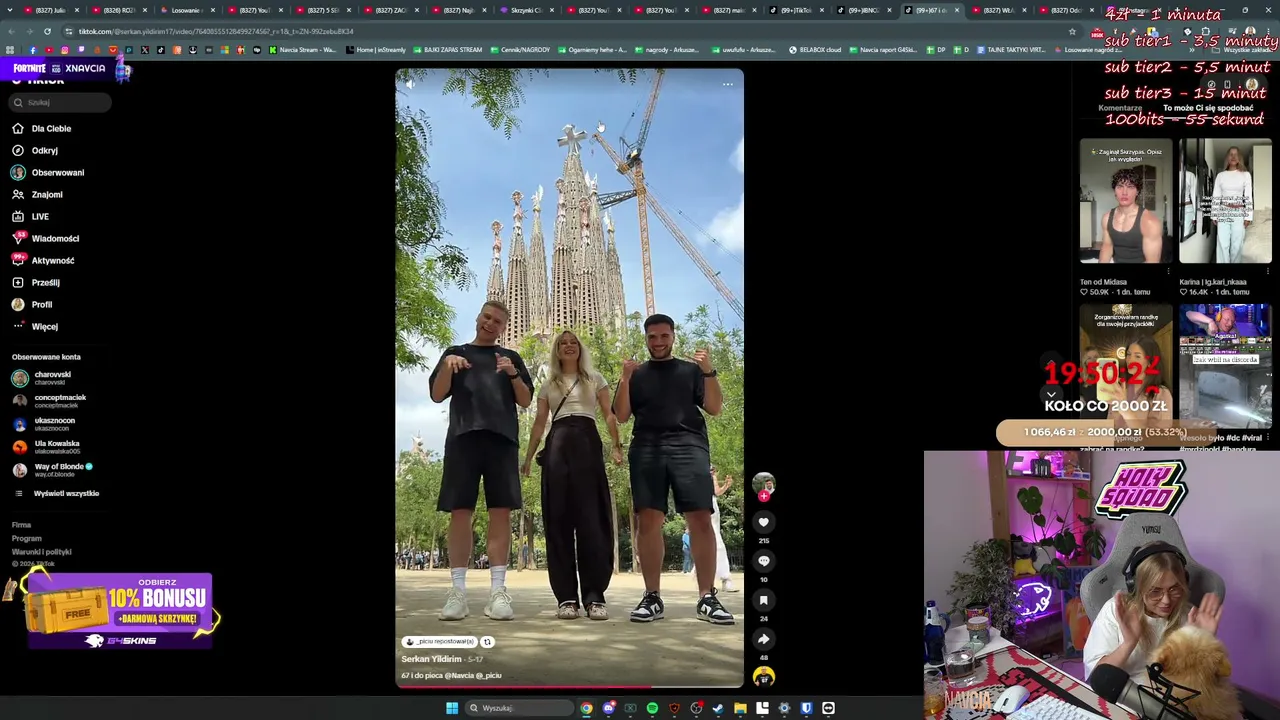The width and height of the screenshot is (1280, 720).
Task: Click the @_piciu mention in the caption
Action: coord(489,676)
